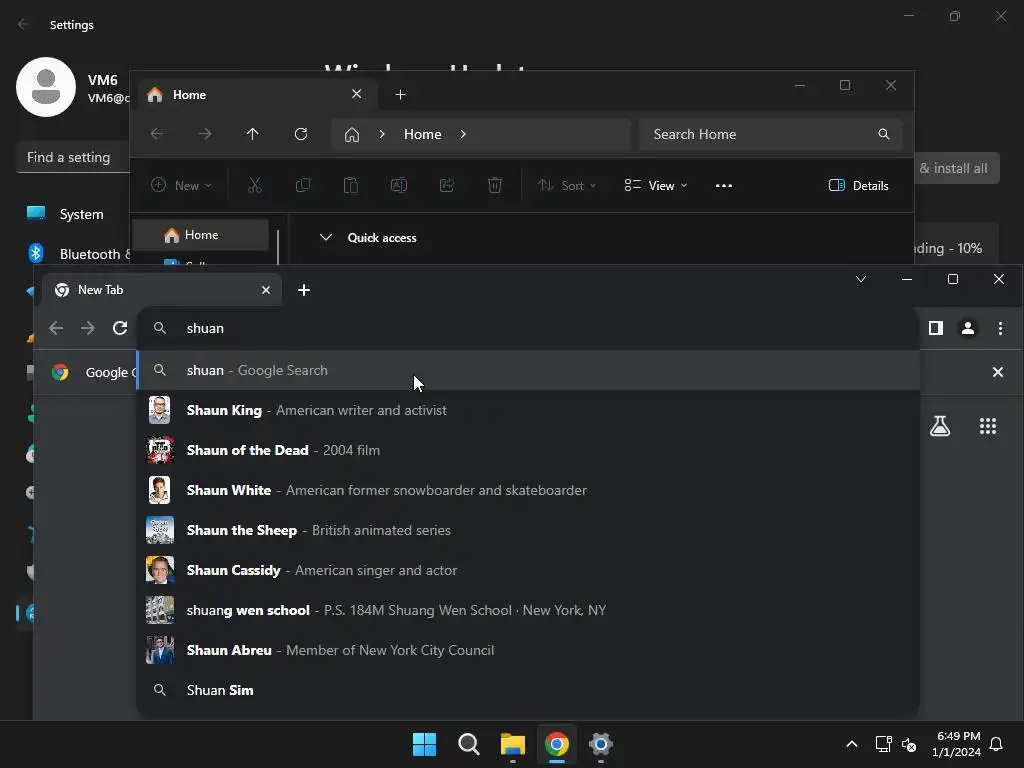Toggle the Details pane button
Image resolution: width=1024 pixels, height=768 pixels.
point(858,185)
